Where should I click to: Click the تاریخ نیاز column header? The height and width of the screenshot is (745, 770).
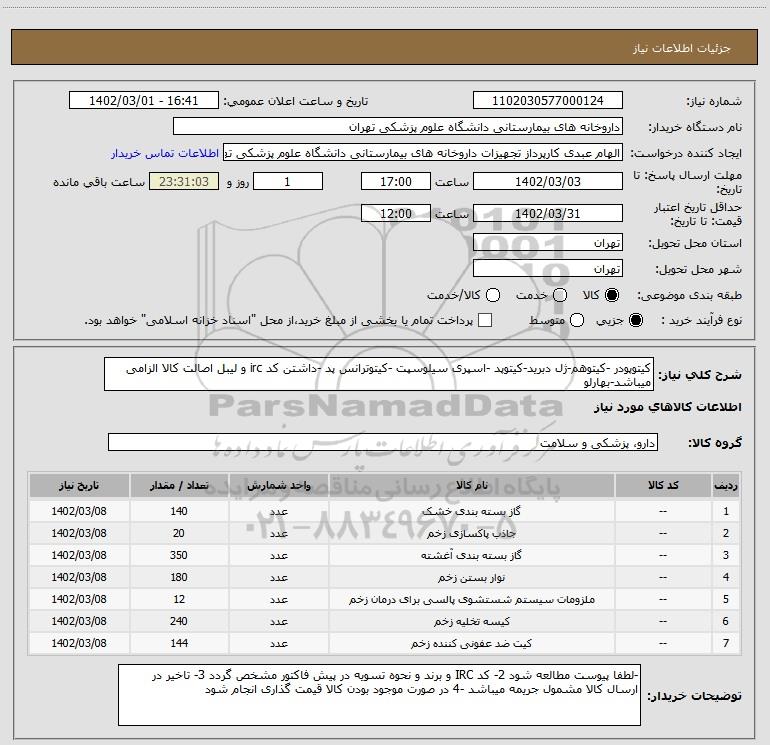click(x=79, y=485)
